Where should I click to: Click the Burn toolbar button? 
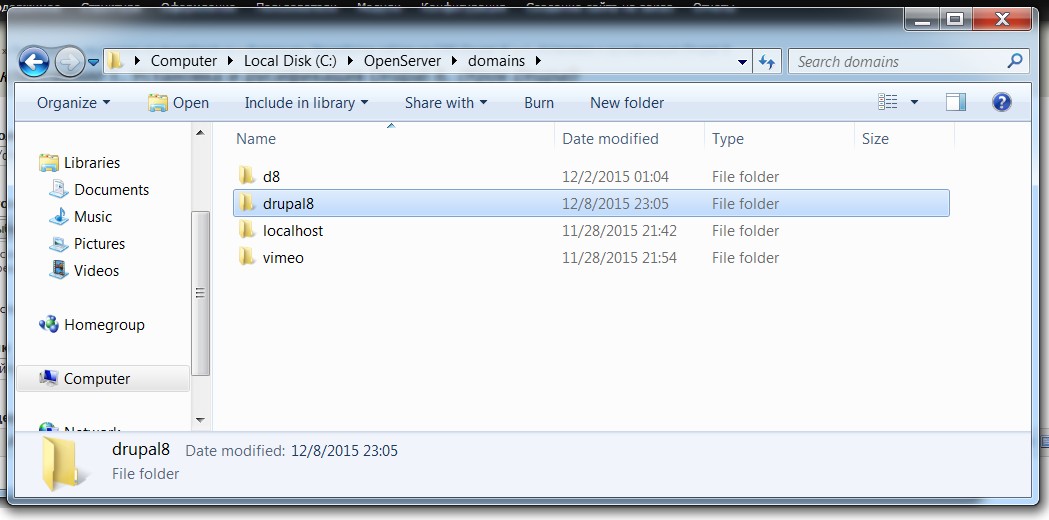(x=539, y=102)
